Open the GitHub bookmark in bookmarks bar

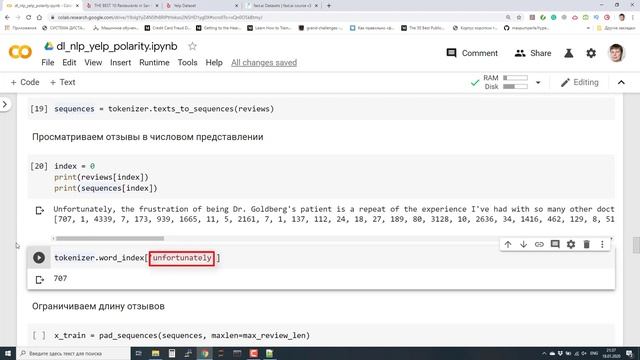pyautogui.click(x=527, y=28)
